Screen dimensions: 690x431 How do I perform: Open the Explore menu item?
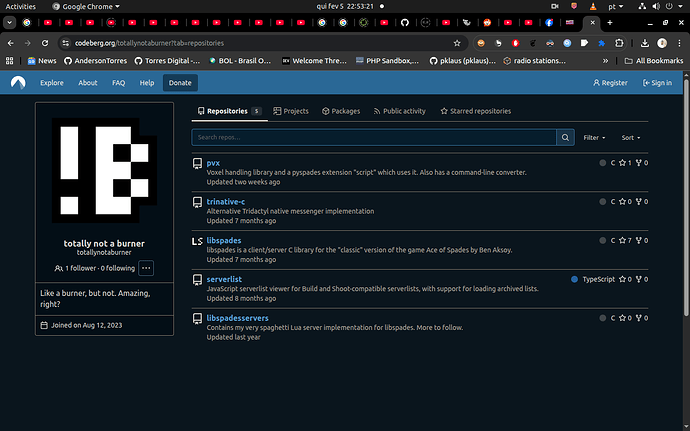click(x=52, y=83)
